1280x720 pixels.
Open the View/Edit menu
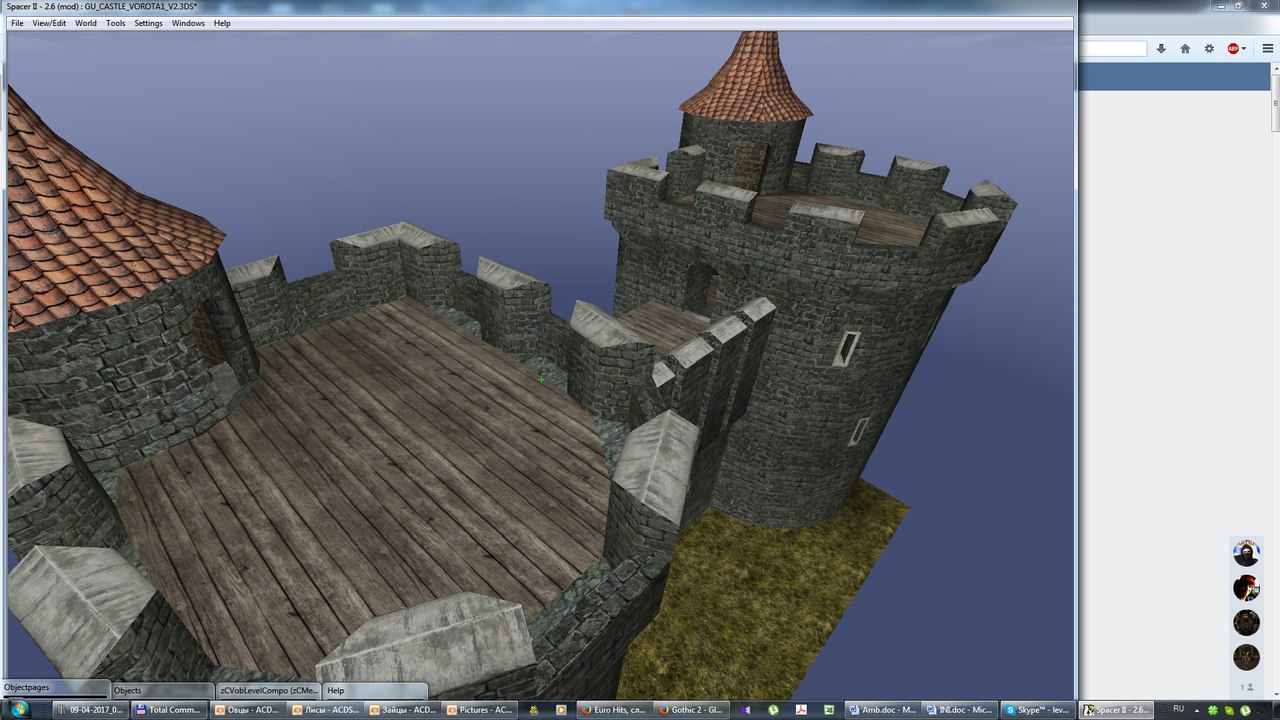pyautogui.click(x=49, y=23)
